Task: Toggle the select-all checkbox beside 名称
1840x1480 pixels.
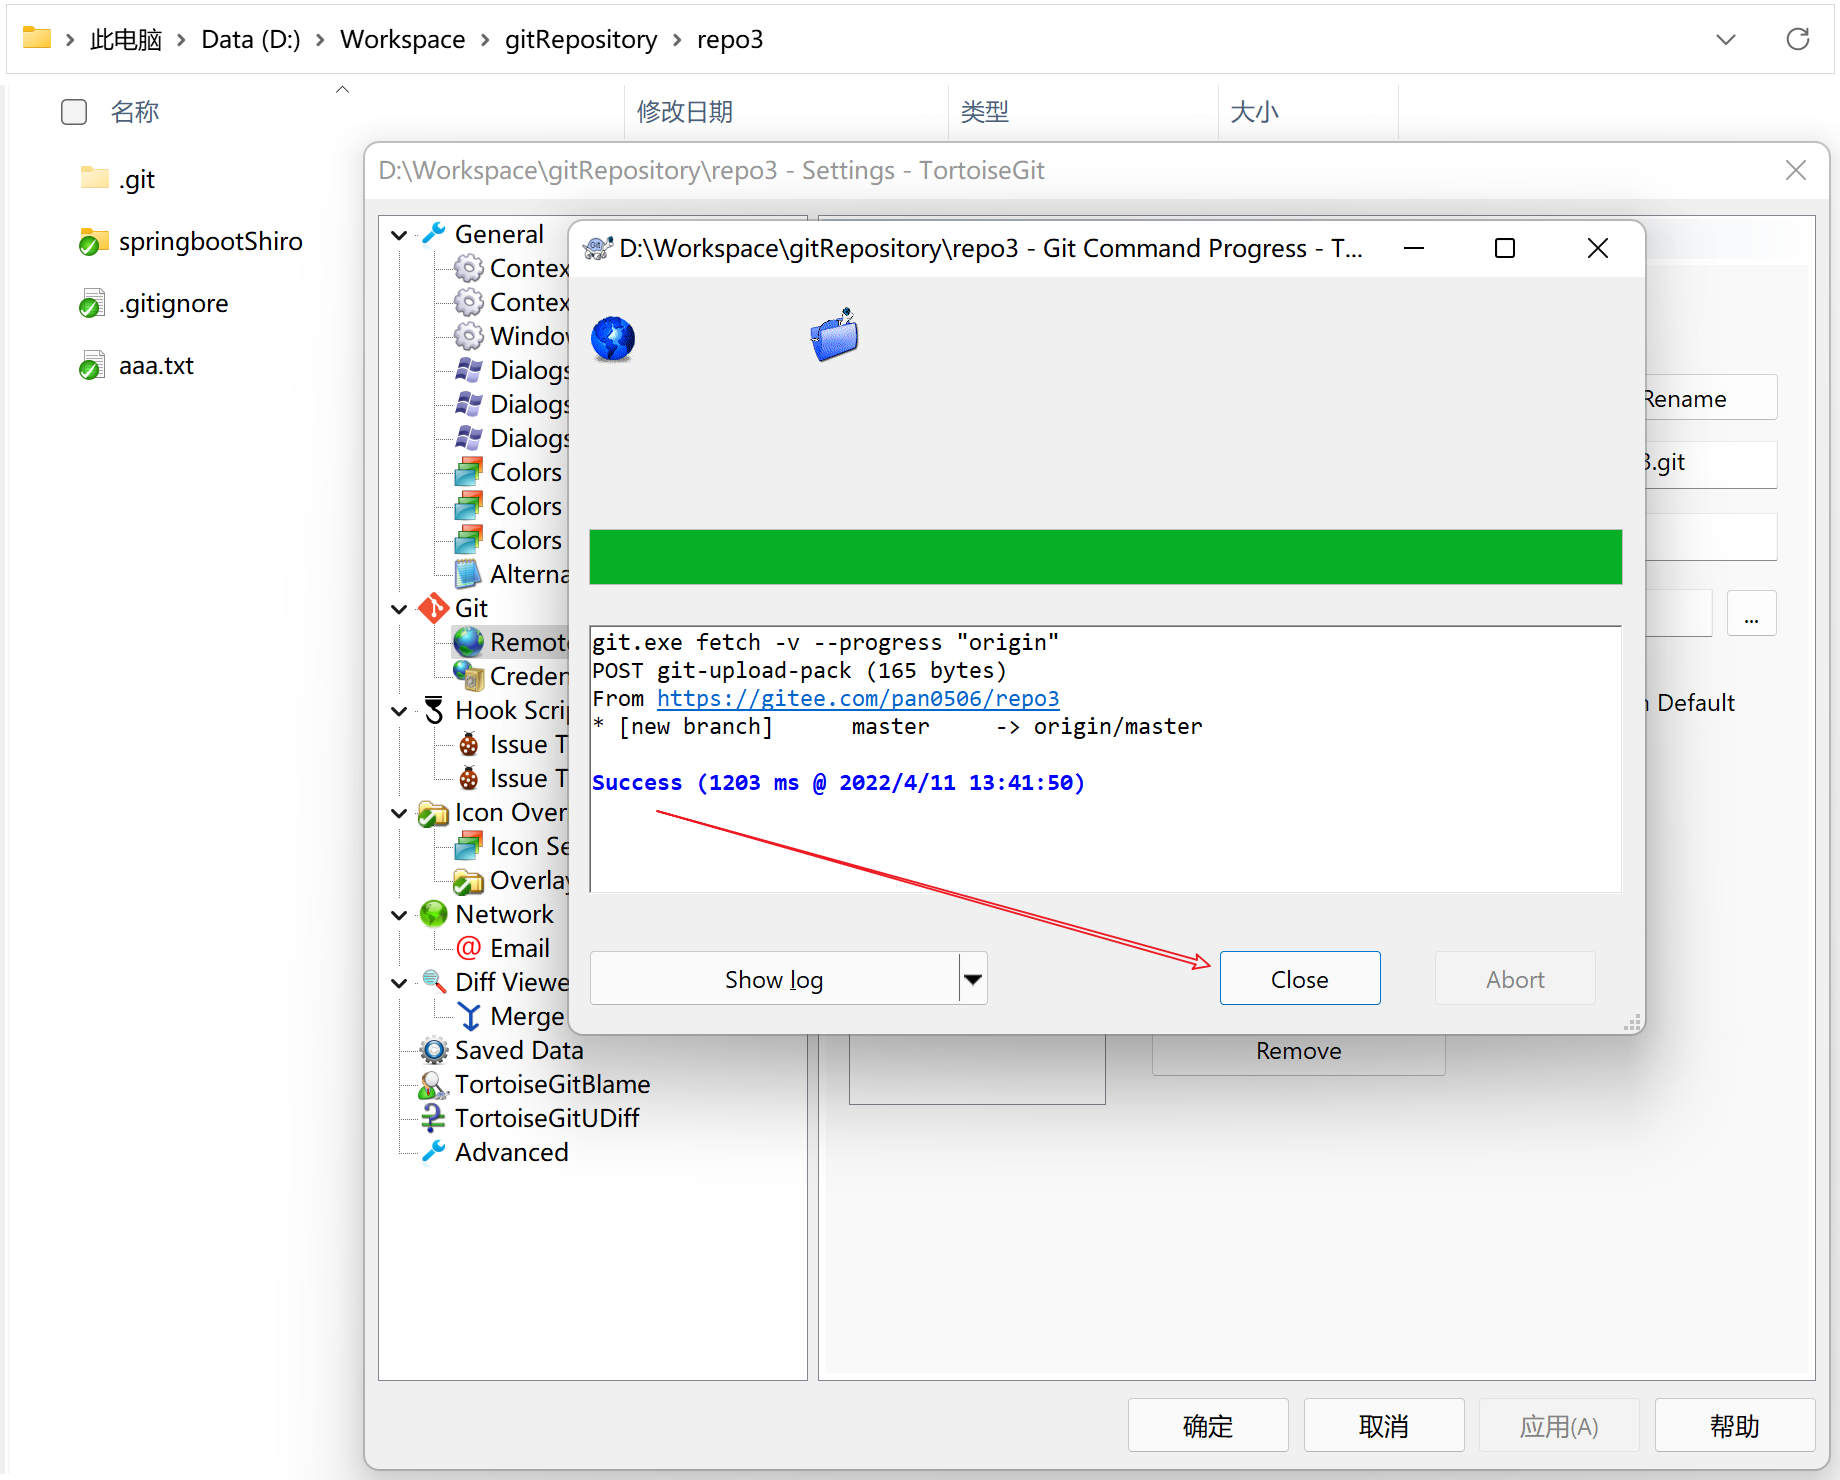Action: tap(74, 112)
